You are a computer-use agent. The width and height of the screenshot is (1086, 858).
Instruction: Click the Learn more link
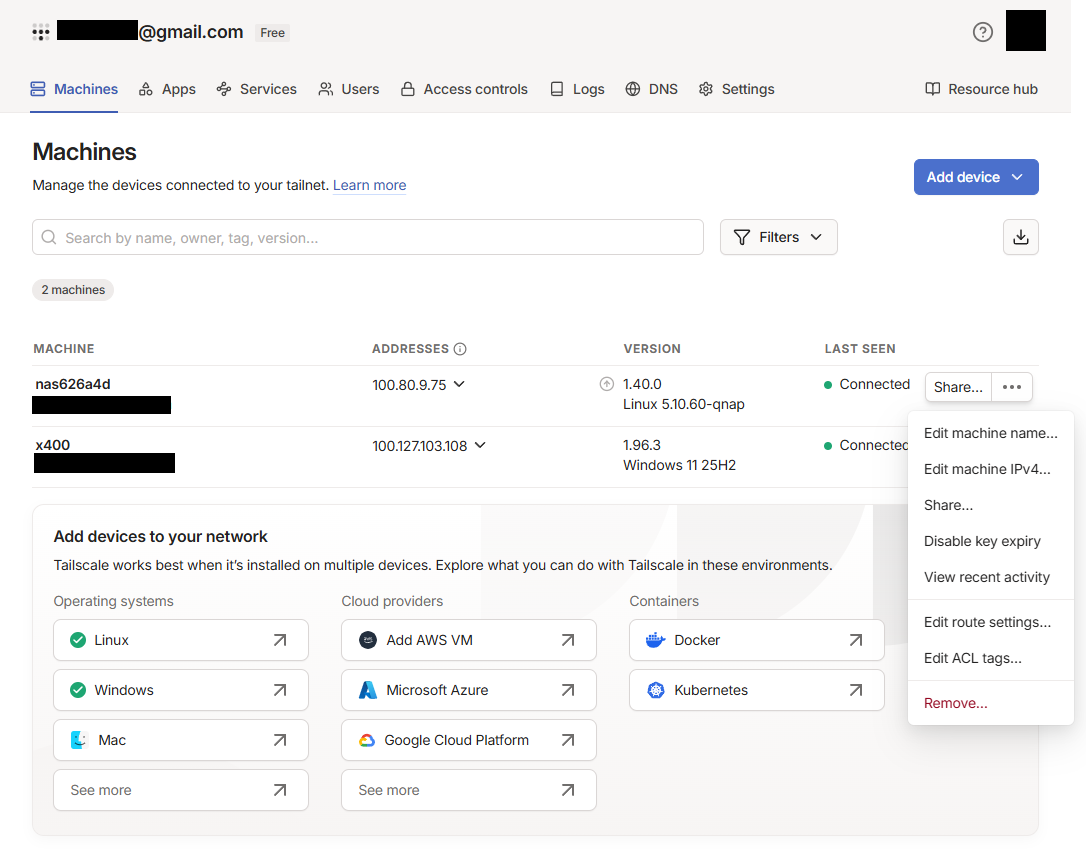pyautogui.click(x=369, y=185)
